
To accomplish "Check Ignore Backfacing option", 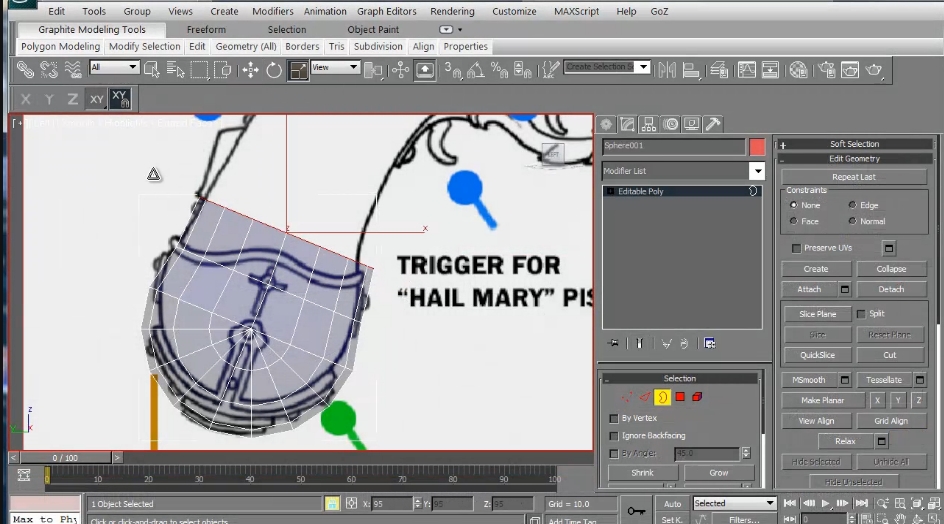I will coord(614,435).
